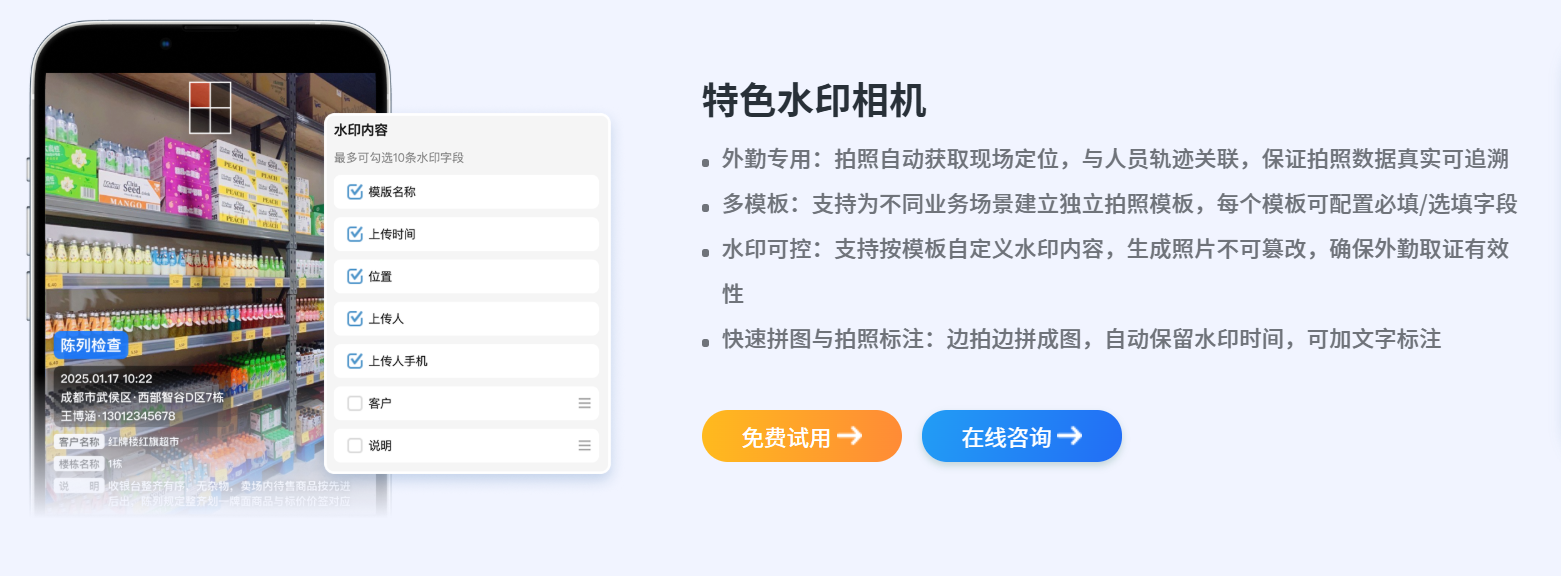Click the blue 陈列检查 tag on photo
Viewport: 1561px width, 576px height.
coord(91,346)
